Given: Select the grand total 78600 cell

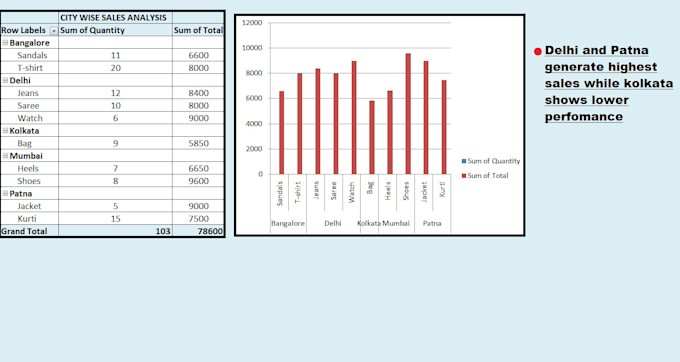Looking at the screenshot, I should pyautogui.click(x=198, y=231).
